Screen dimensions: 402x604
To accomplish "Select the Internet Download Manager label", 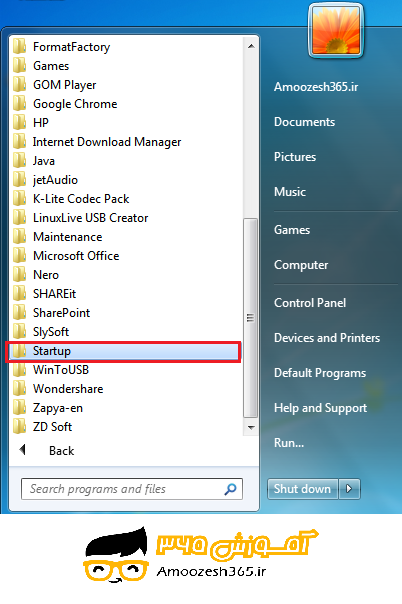I will 107,142.
